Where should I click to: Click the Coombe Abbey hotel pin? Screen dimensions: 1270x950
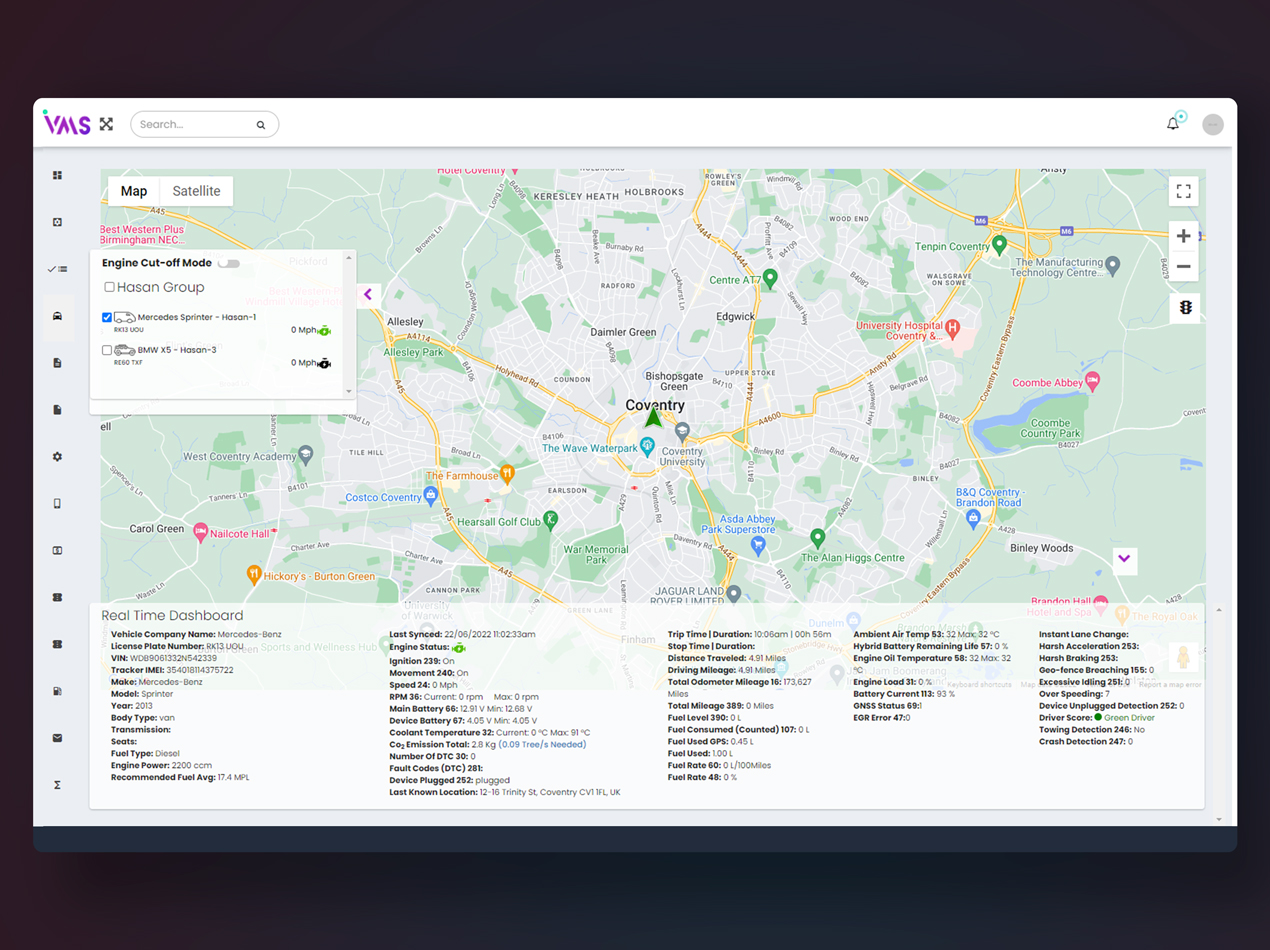point(1092,380)
